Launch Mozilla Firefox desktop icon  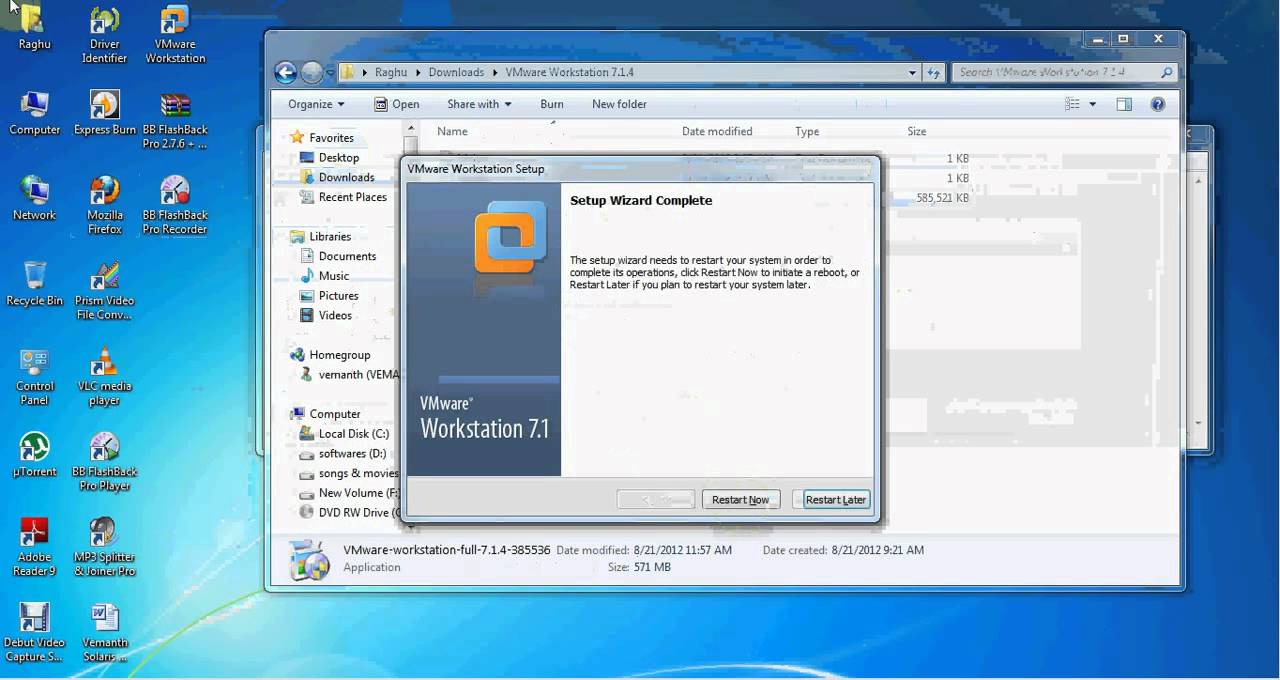tap(104, 205)
